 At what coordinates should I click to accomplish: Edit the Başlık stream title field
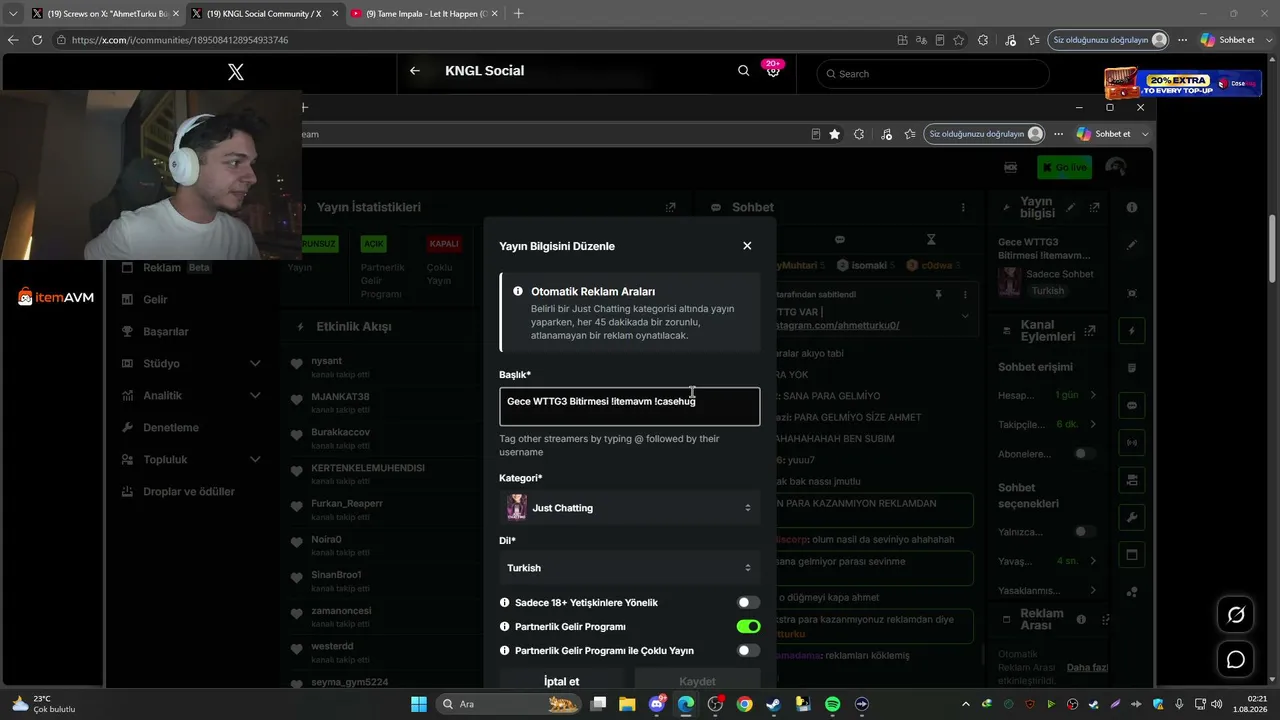point(629,406)
